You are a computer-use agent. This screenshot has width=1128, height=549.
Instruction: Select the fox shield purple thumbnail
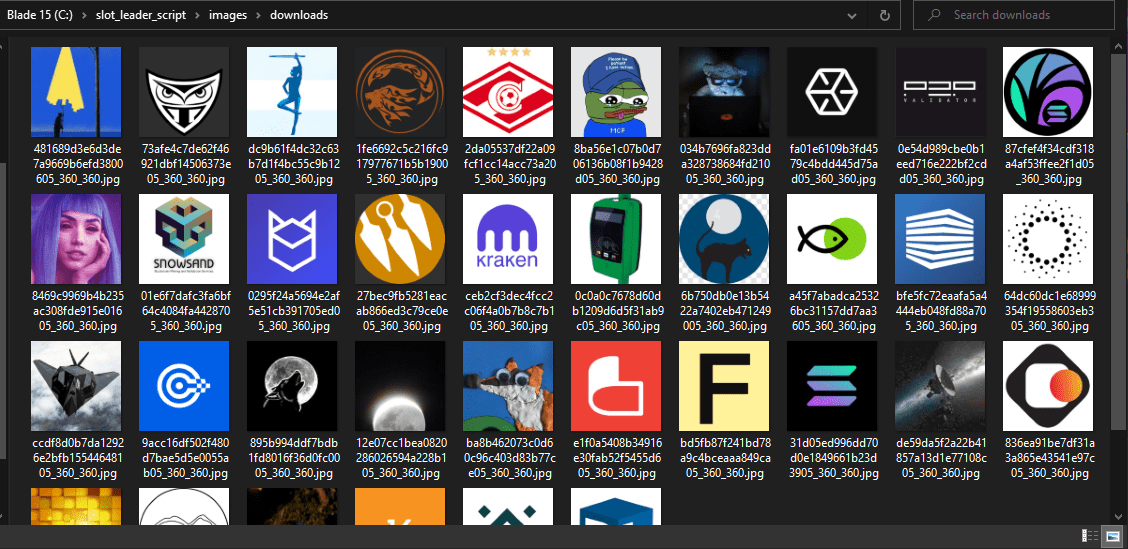coord(292,239)
